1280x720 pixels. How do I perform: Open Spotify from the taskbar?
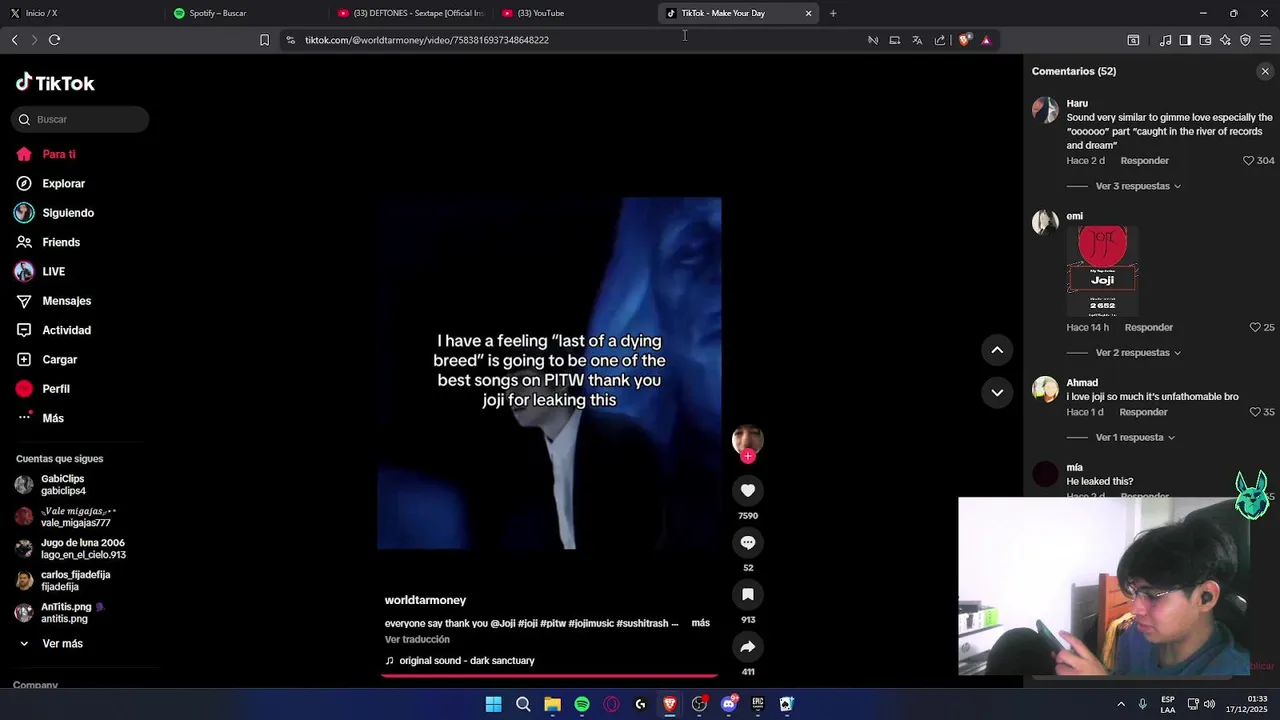[x=582, y=704]
